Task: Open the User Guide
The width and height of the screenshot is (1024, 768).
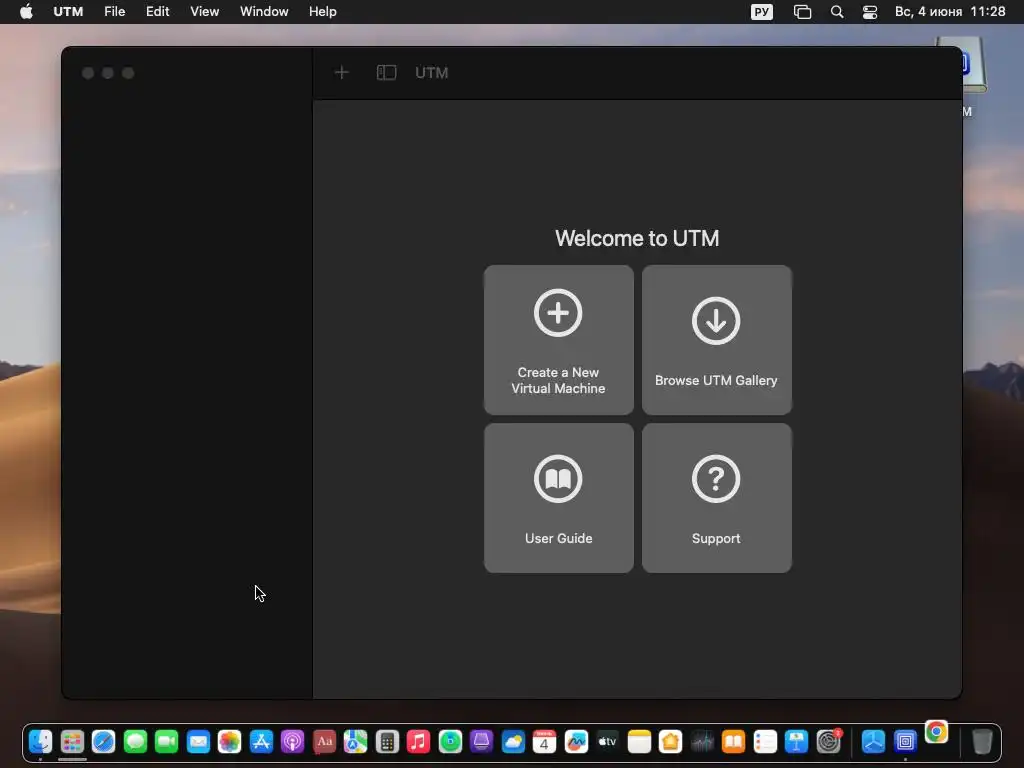Action: point(558,498)
